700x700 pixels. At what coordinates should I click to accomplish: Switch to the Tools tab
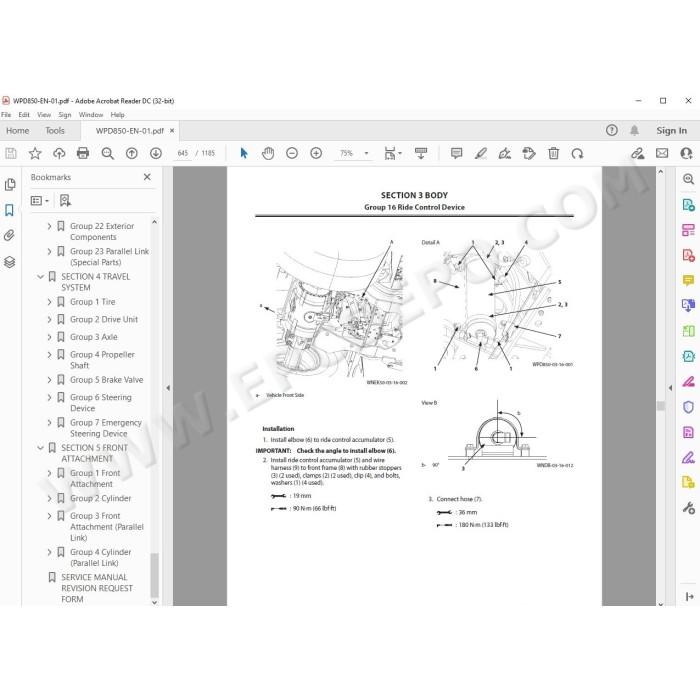55,130
